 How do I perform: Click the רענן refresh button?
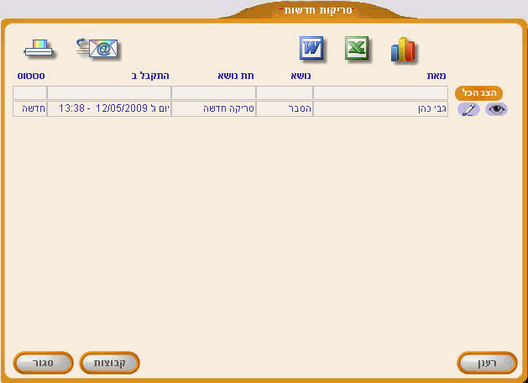pyautogui.click(x=487, y=363)
